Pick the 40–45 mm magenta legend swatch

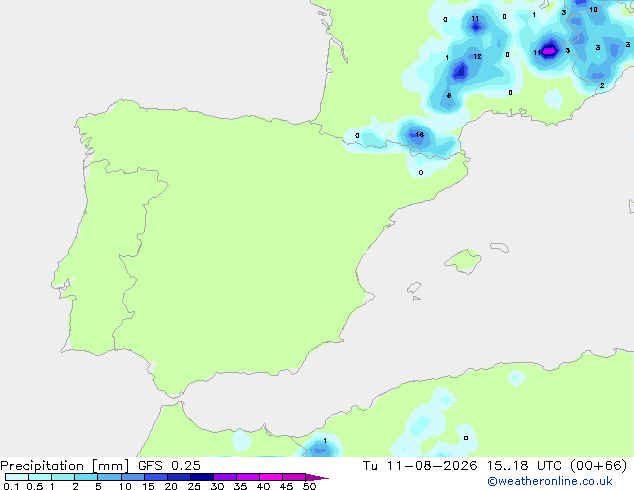[x=271, y=477]
